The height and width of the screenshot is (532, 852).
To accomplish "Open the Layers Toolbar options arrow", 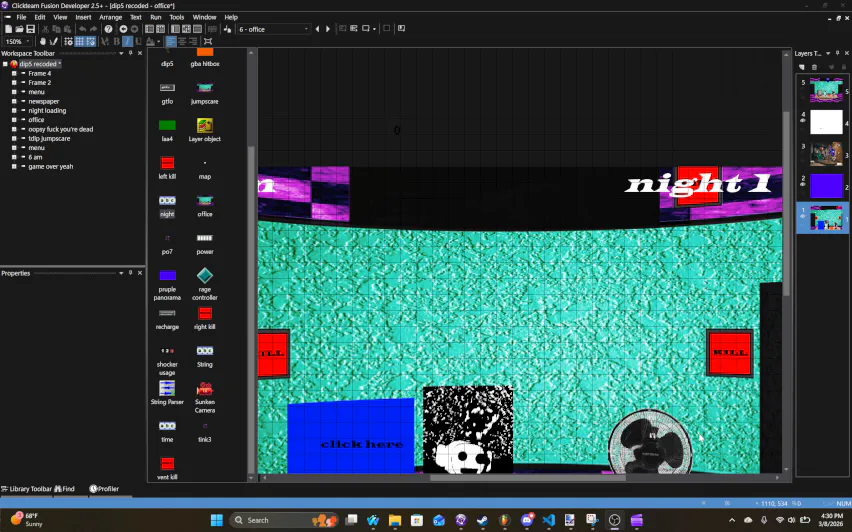I will coord(828,53).
